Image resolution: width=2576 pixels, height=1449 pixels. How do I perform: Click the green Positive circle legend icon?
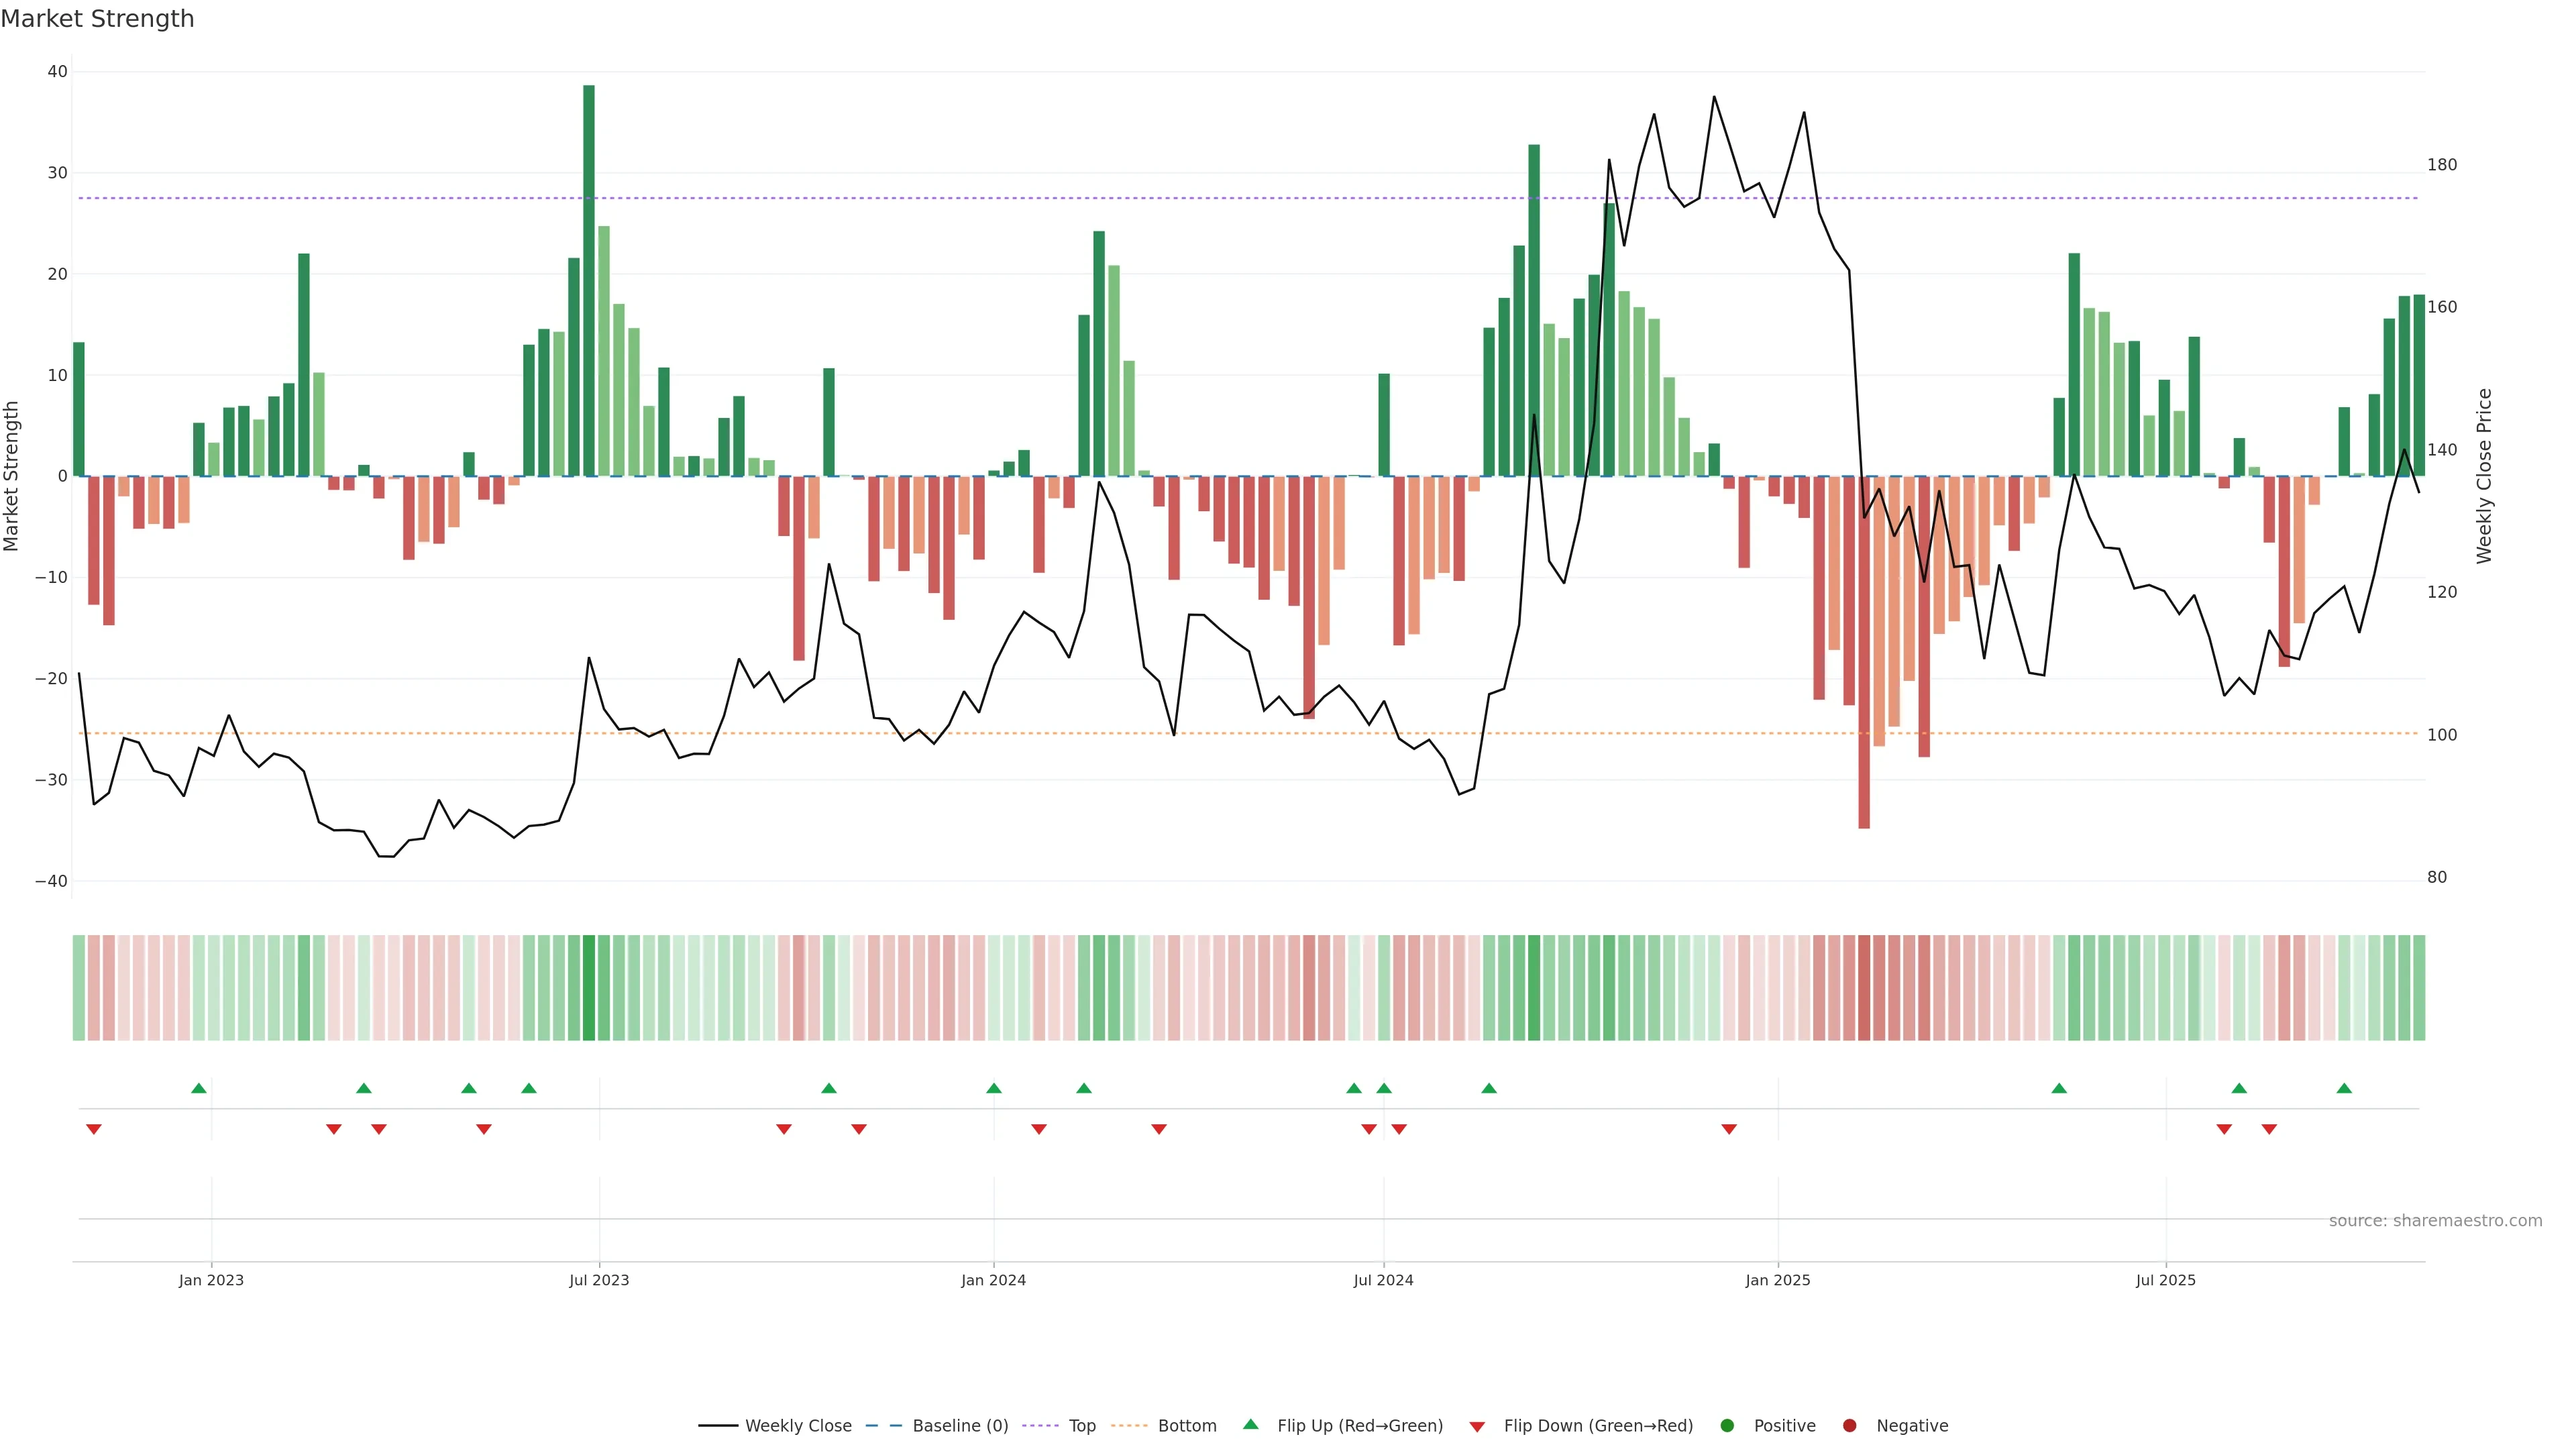(1727, 1425)
